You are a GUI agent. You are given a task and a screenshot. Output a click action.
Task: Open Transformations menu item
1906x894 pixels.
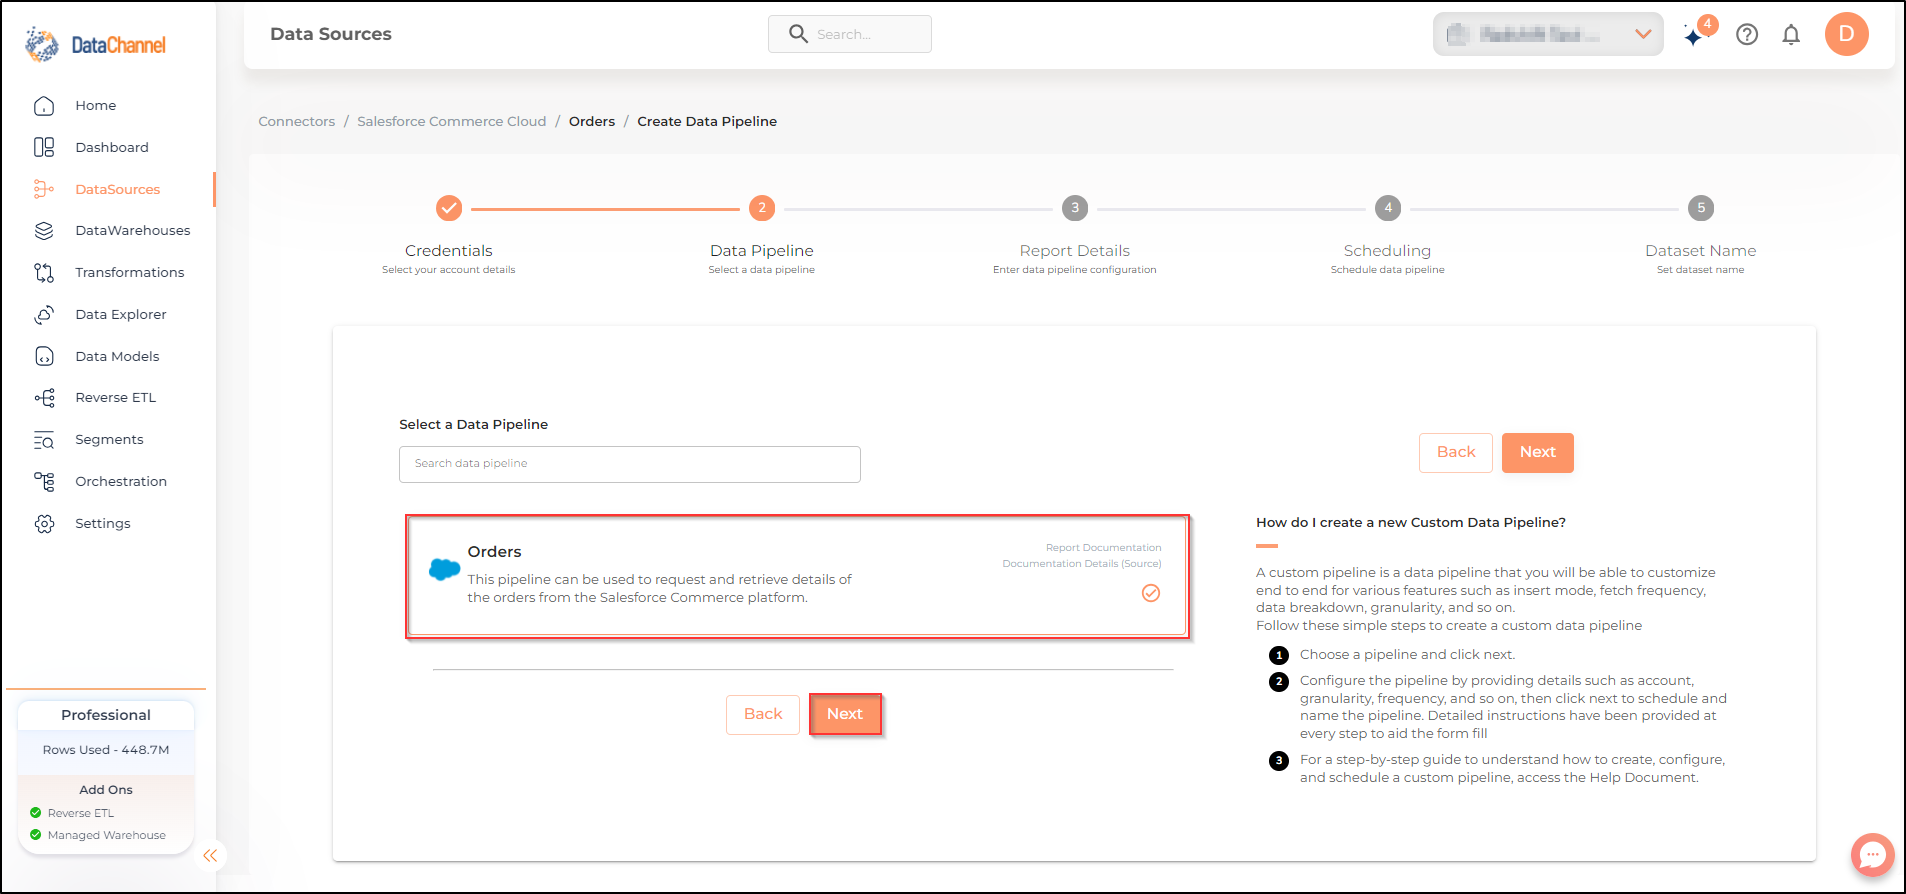pyautogui.click(x=130, y=272)
